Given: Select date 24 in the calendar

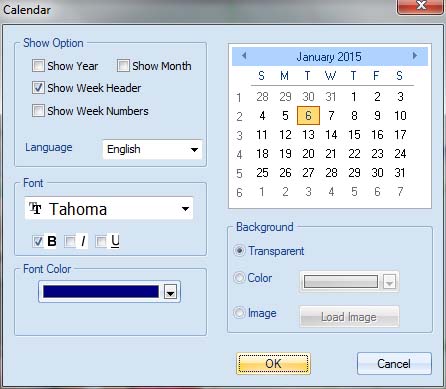Looking at the screenshot, I should (400, 154).
